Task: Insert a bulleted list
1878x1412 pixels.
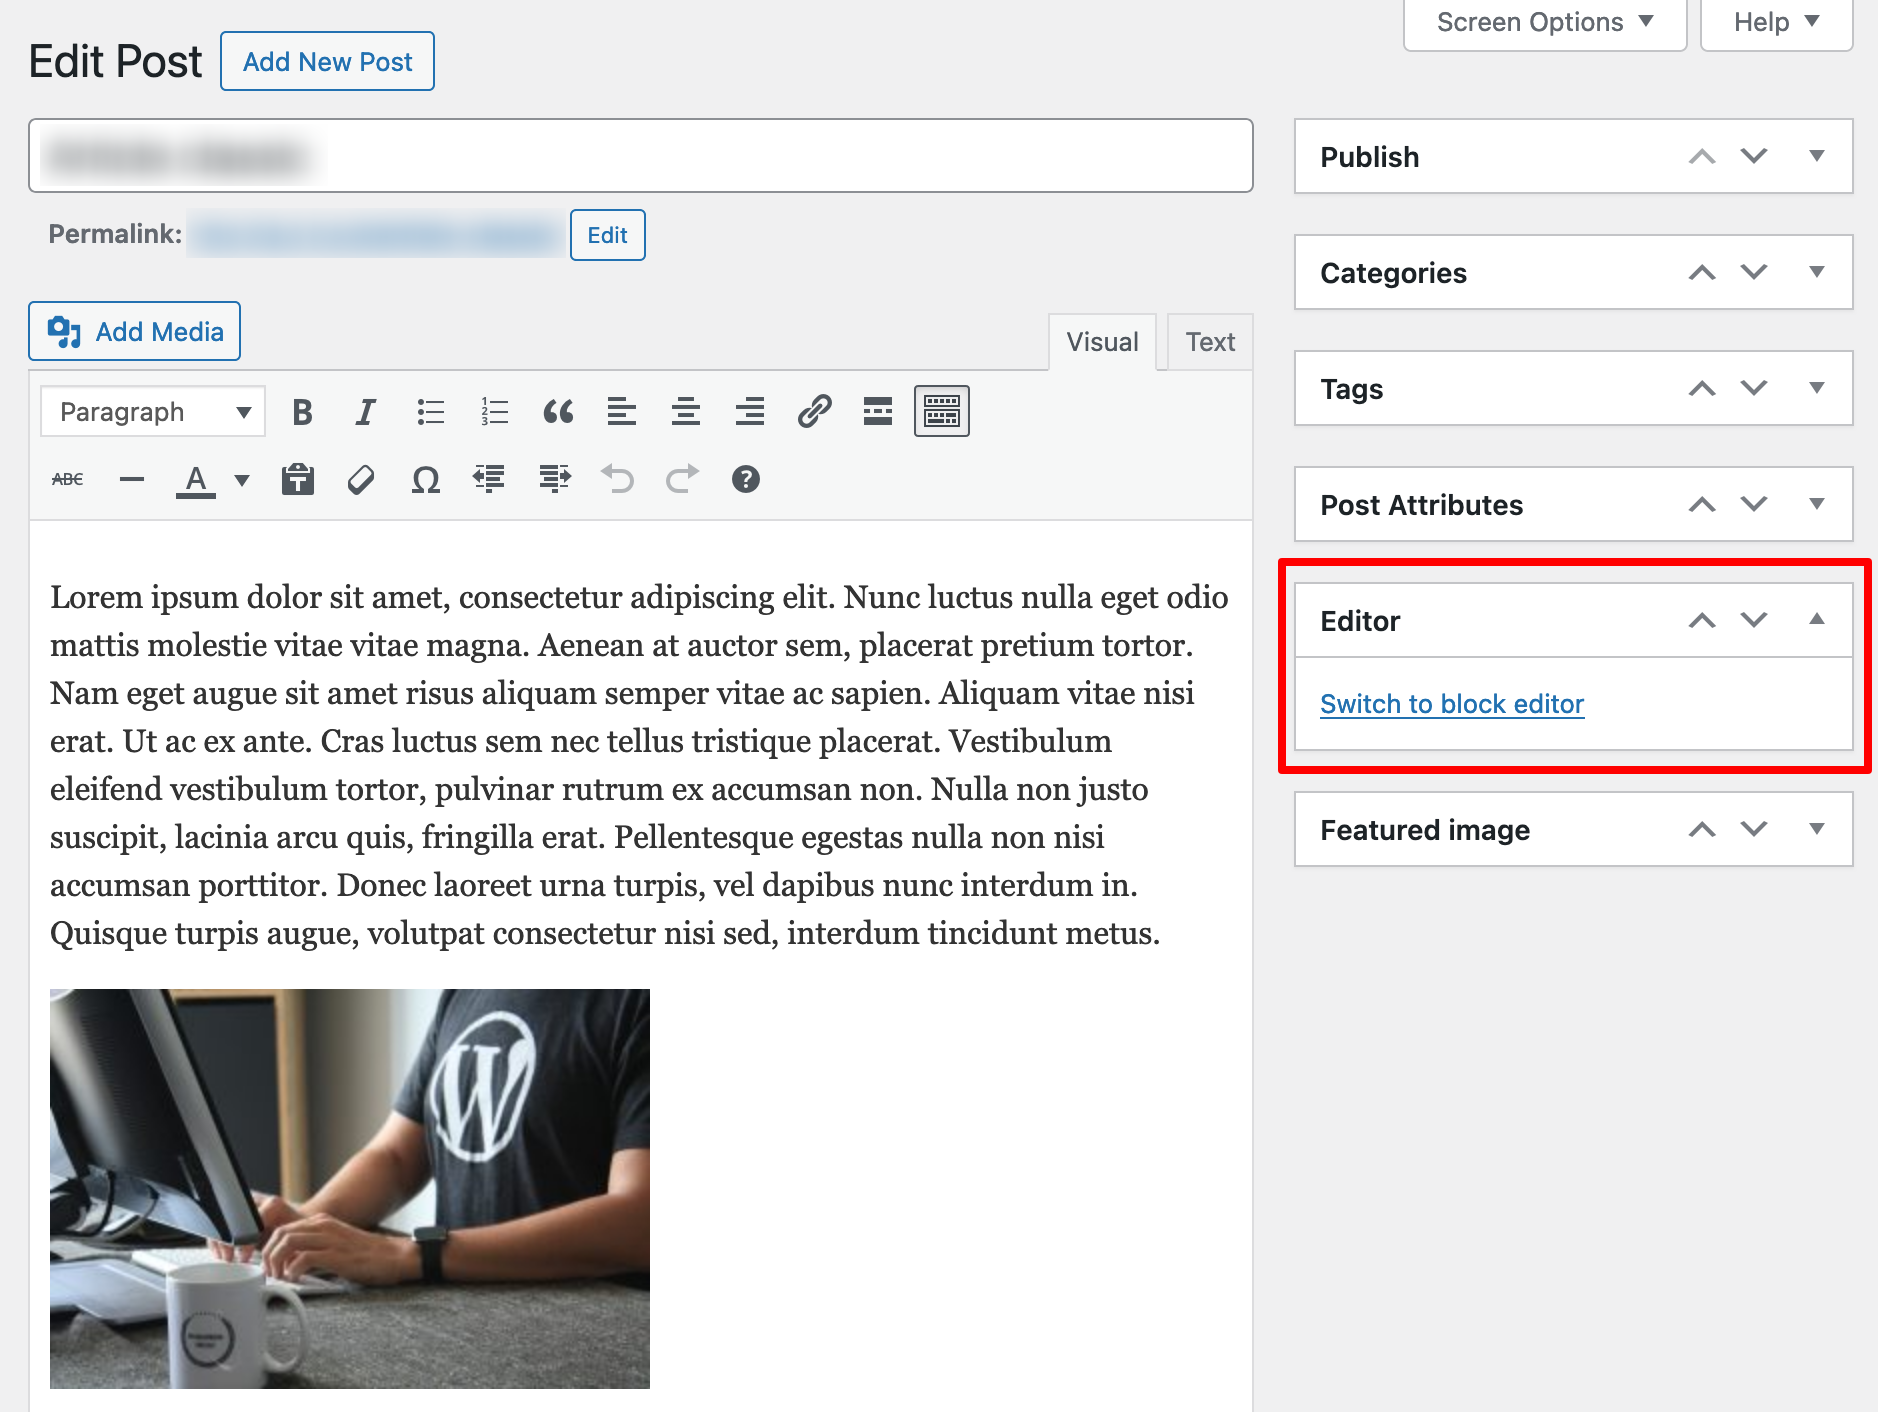Action: [430, 411]
